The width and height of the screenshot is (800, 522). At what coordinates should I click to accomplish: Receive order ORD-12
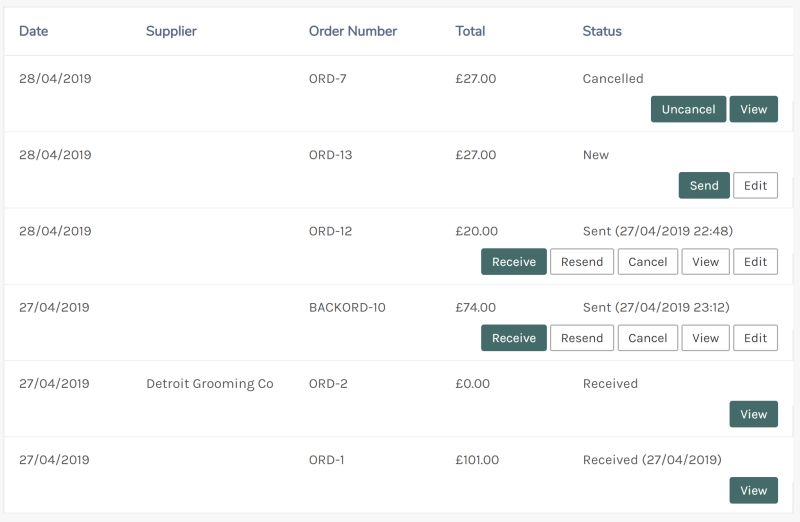pyautogui.click(x=514, y=261)
